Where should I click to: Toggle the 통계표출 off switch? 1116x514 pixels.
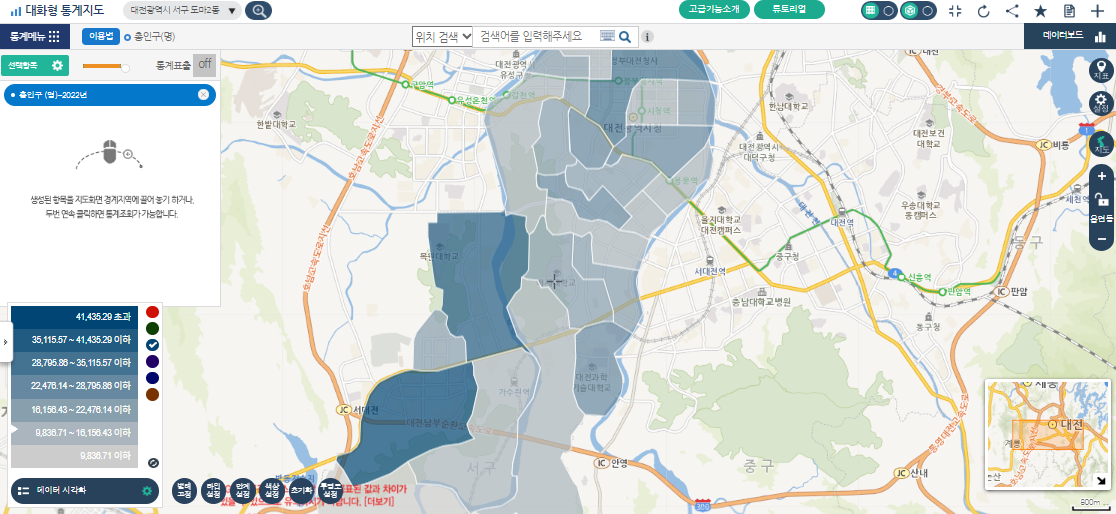[204, 65]
